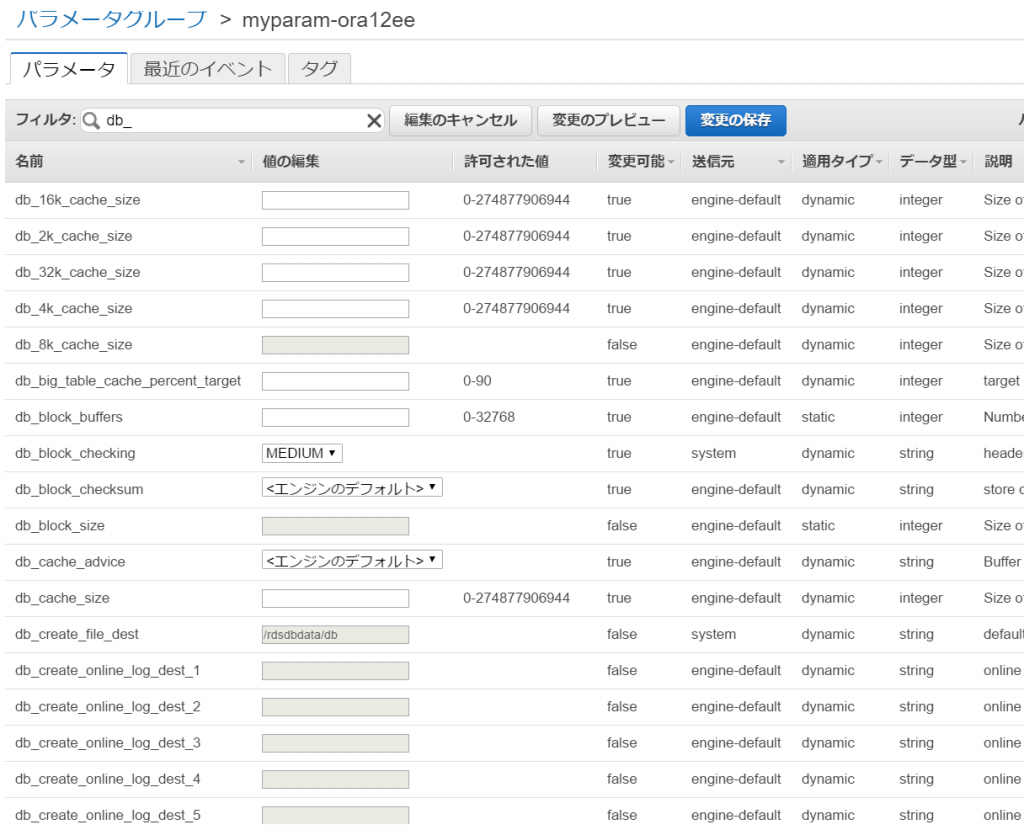The width and height of the screenshot is (1024, 830).
Task: Select the db_create_online_log_dest_1 parameter name
Action: coord(108,671)
